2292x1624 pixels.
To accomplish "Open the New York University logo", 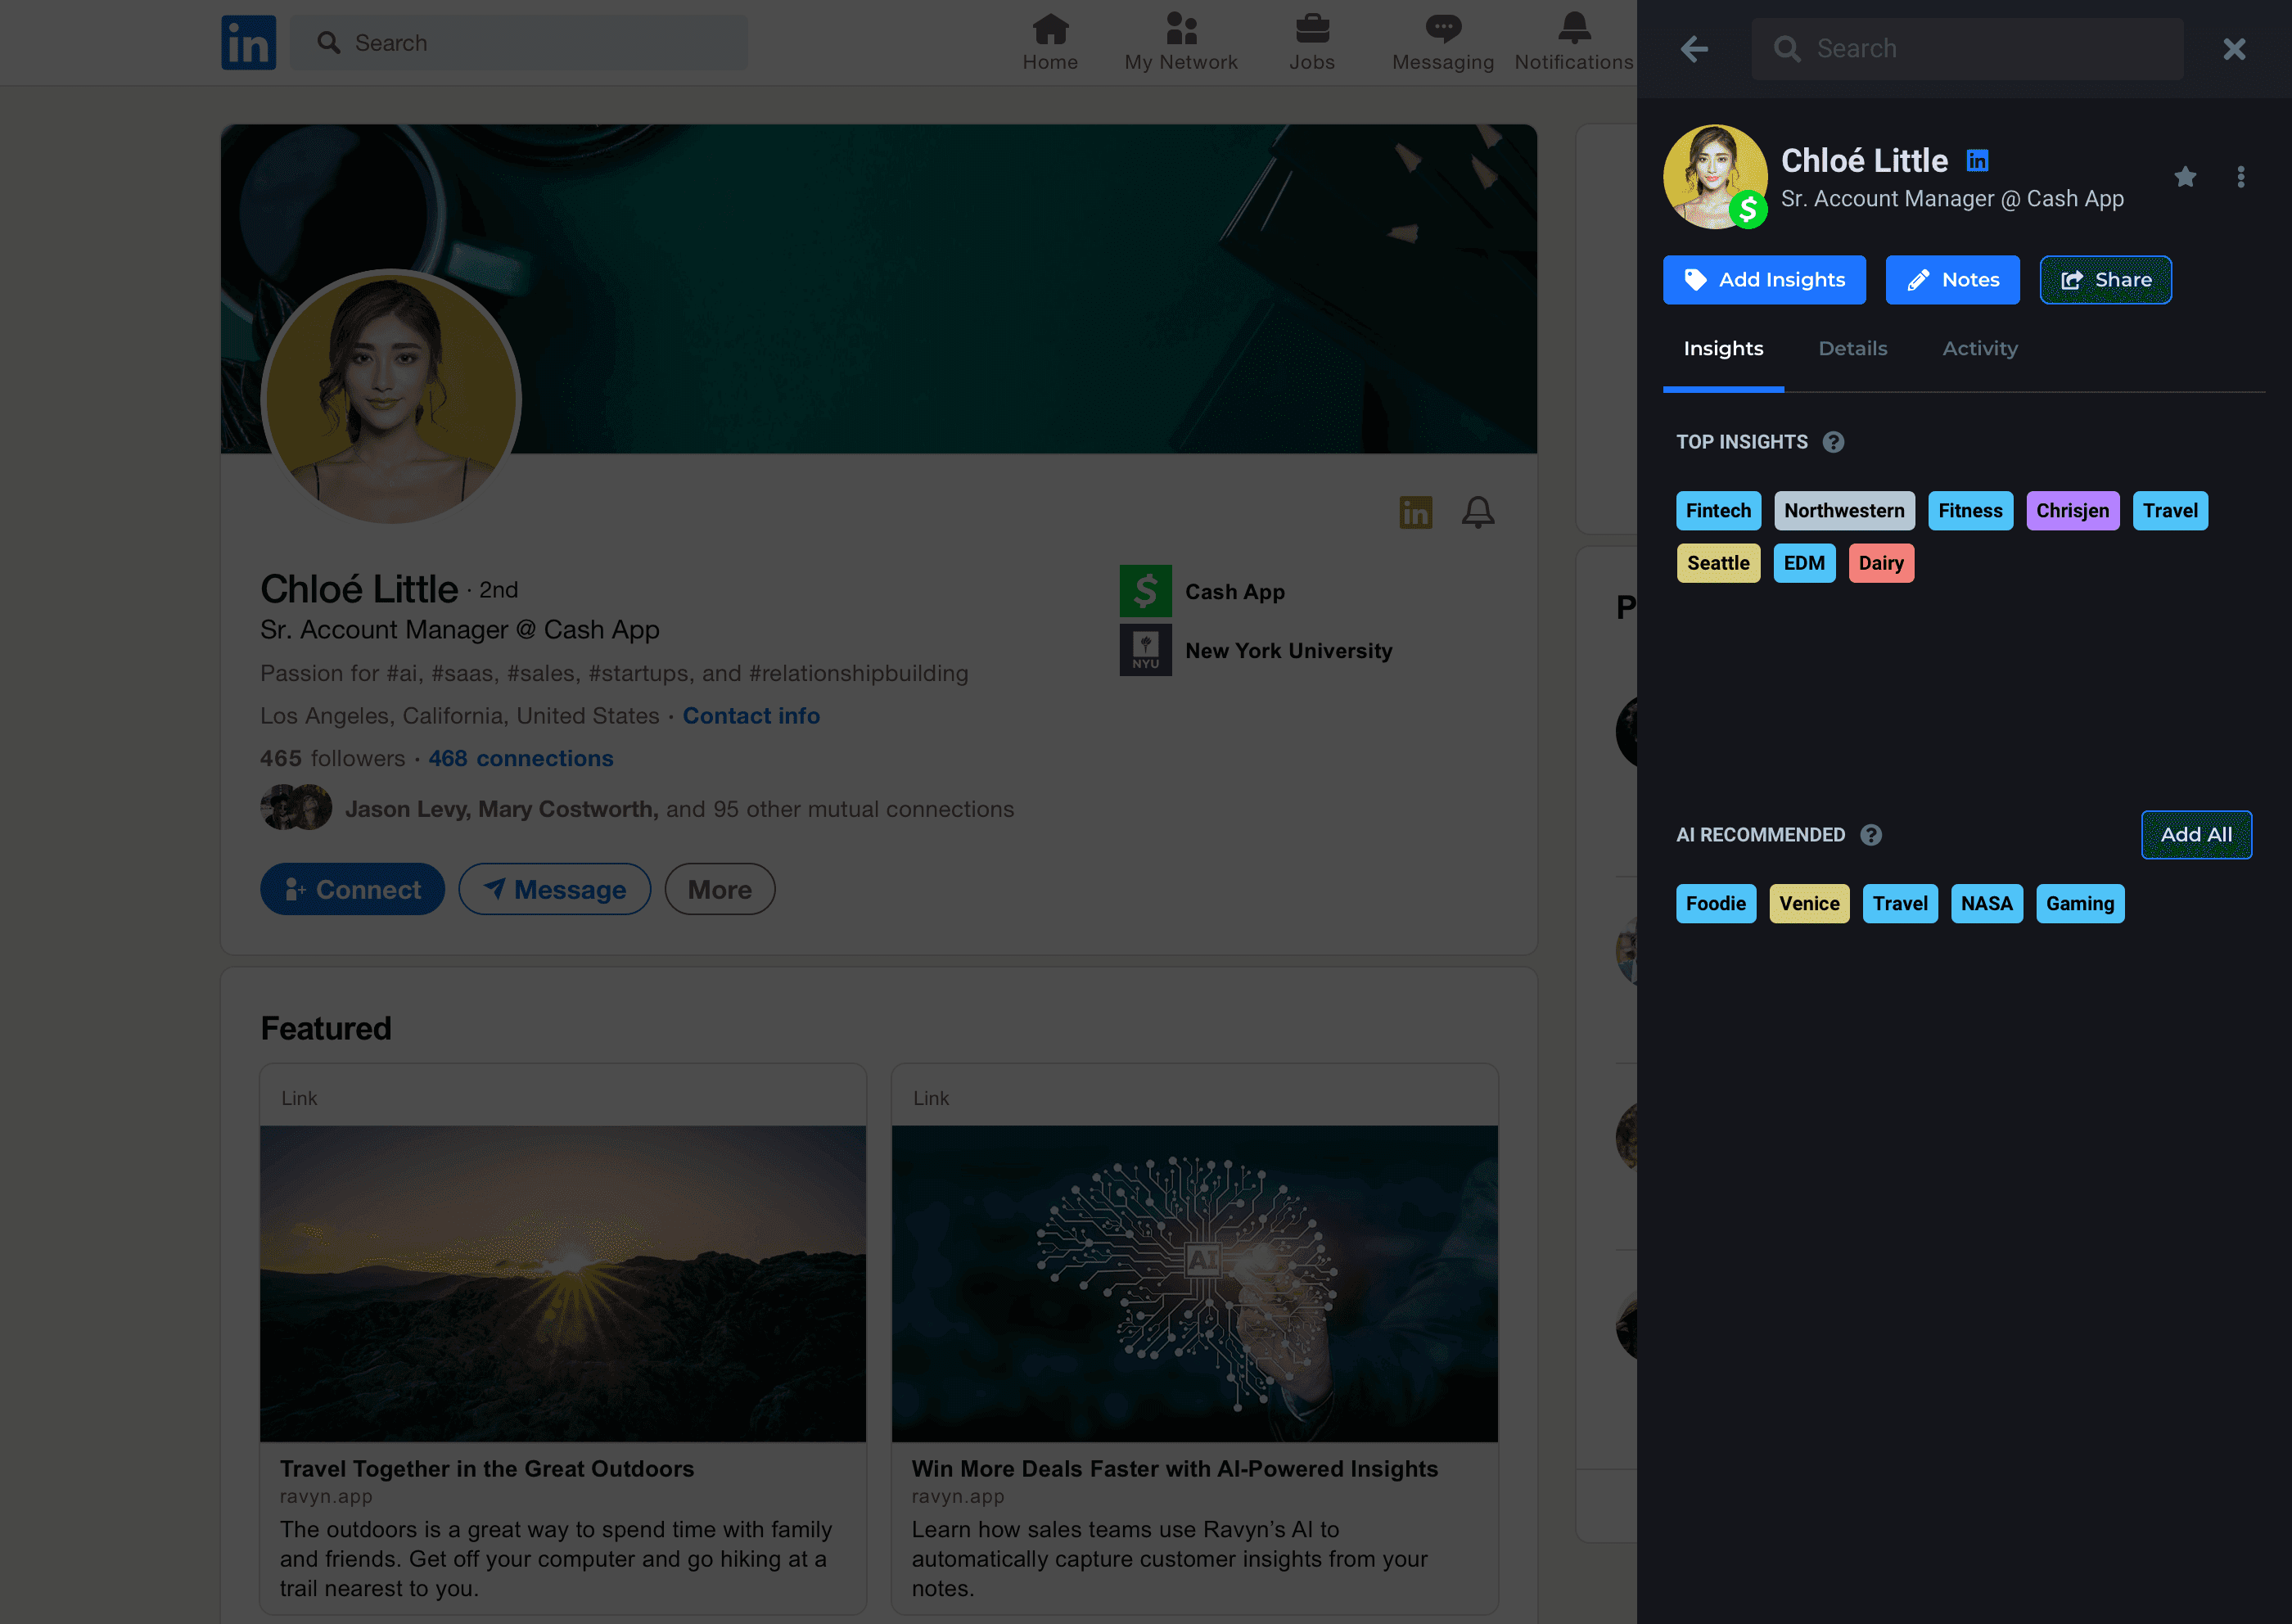I will pyautogui.click(x=1145, y=649).
